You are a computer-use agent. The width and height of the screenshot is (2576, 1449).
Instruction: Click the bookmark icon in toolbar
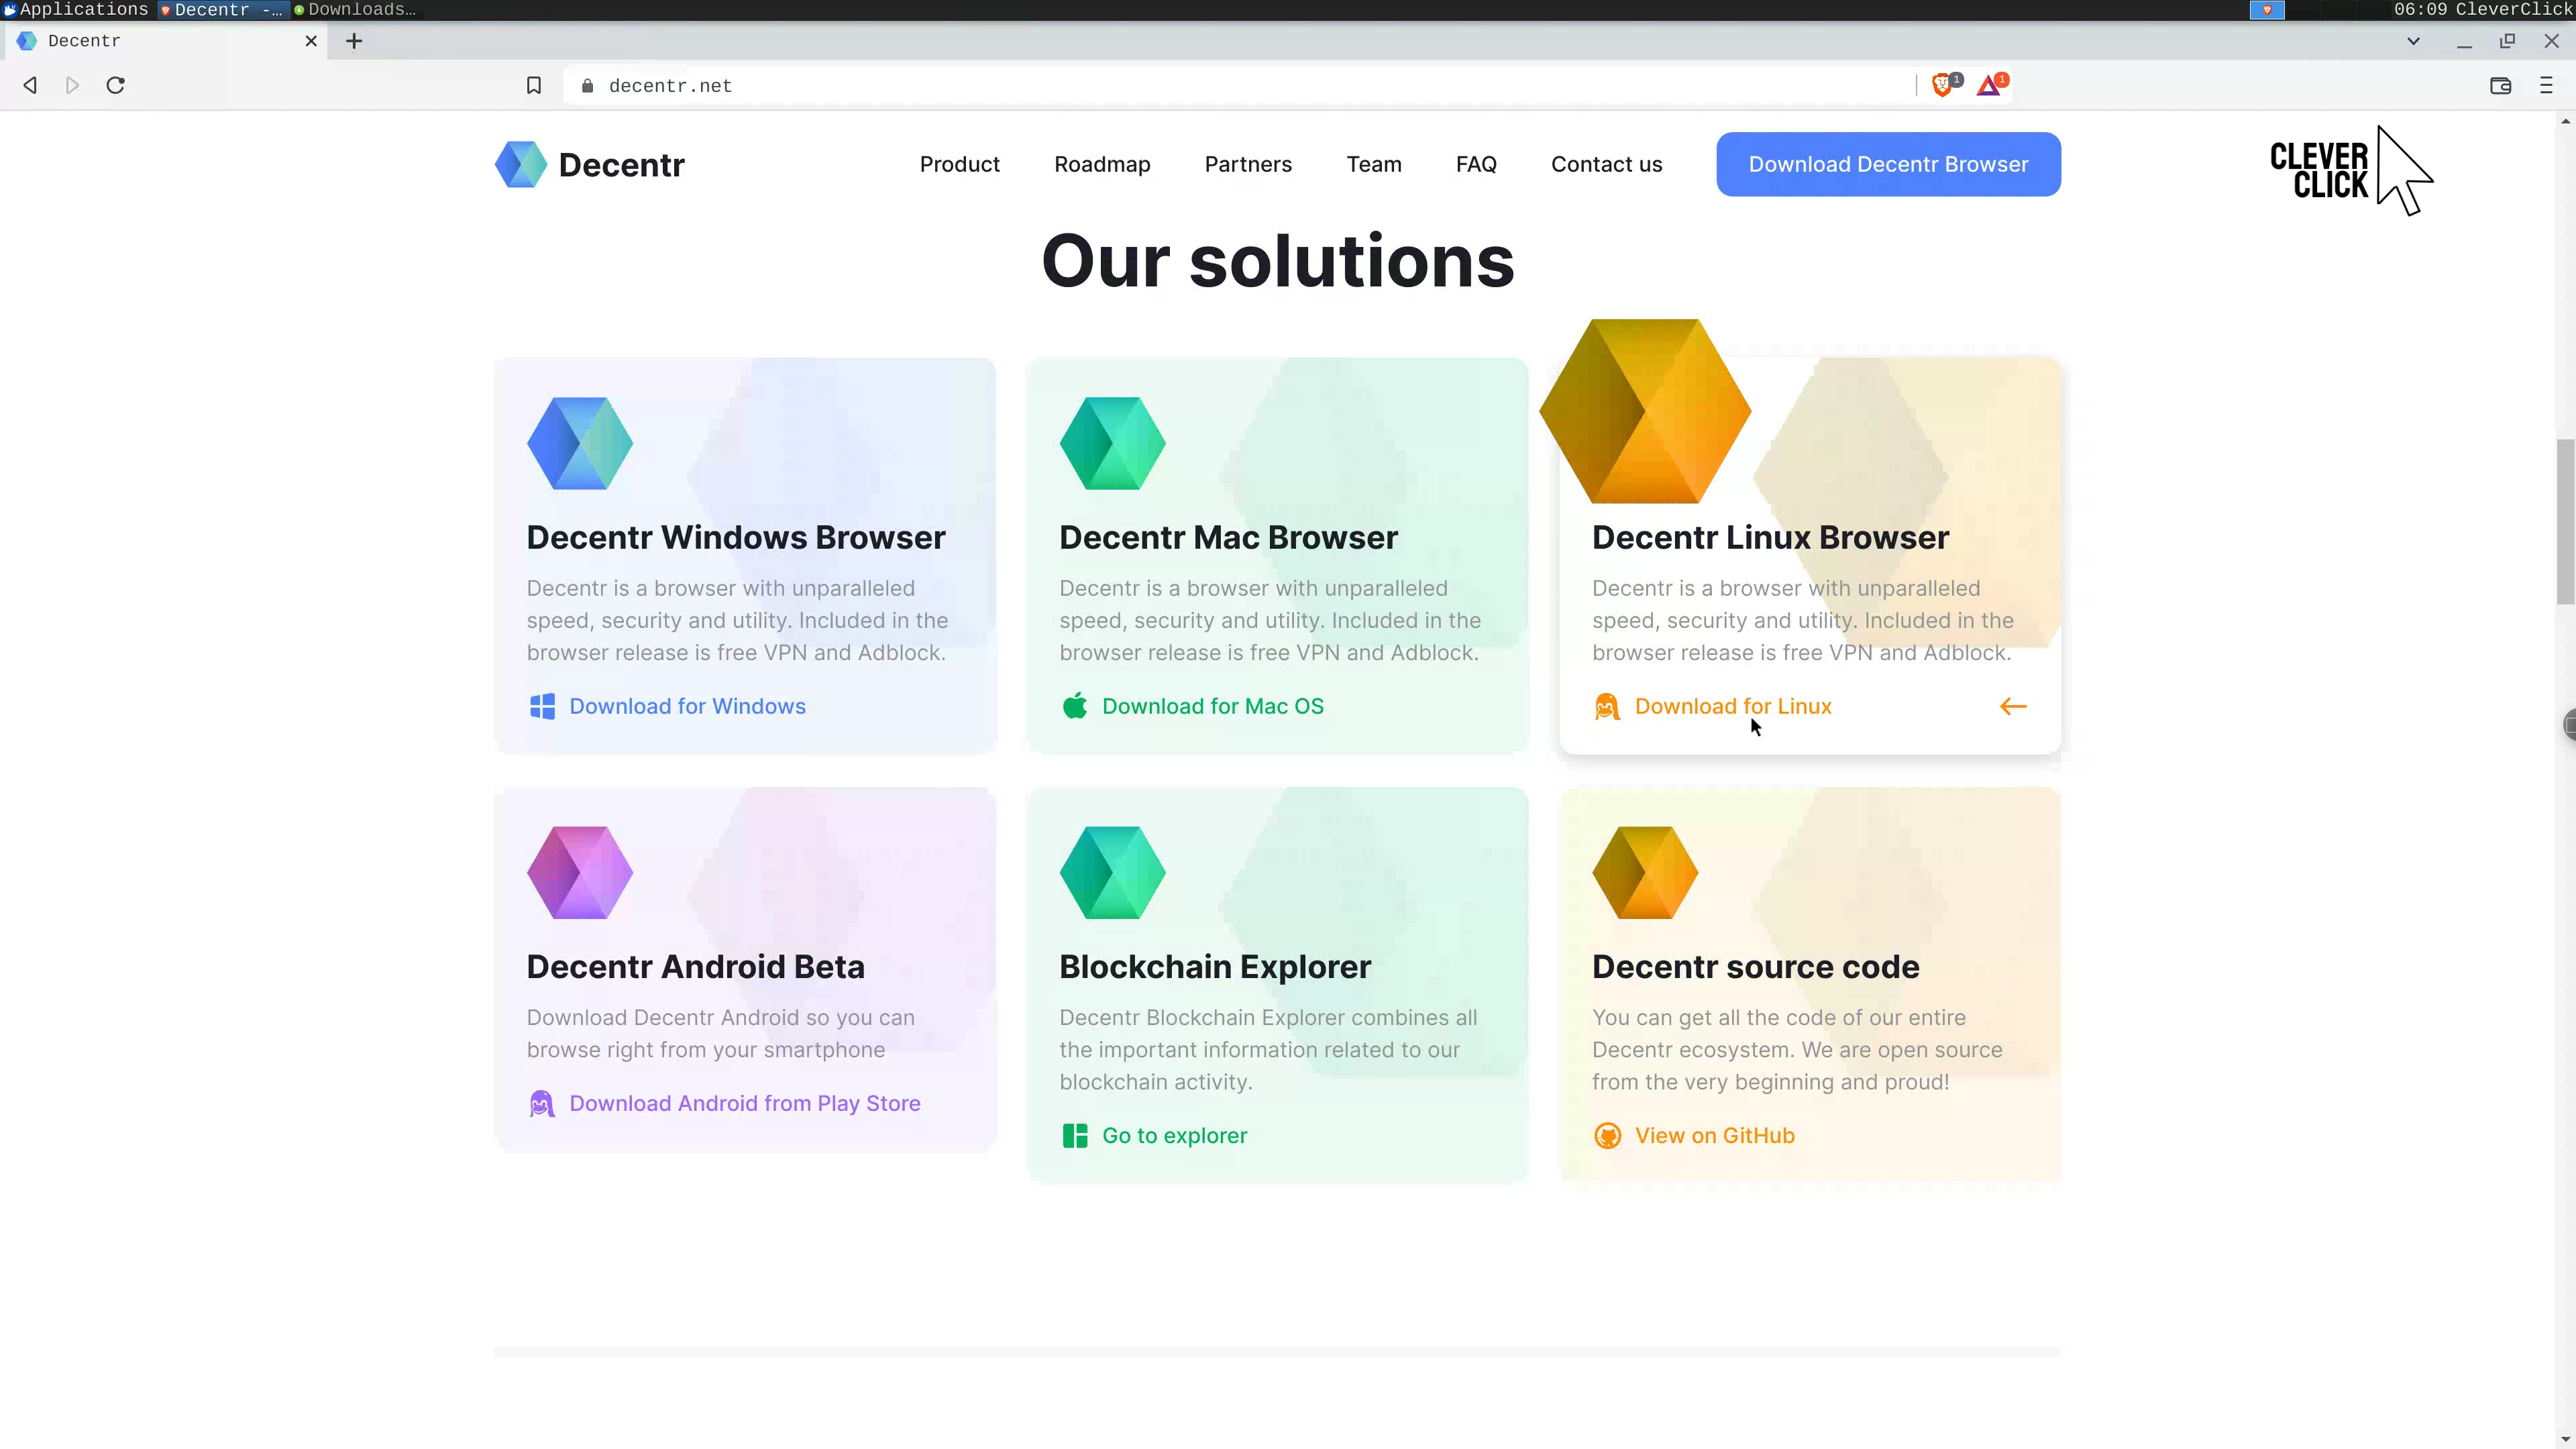coord(534,85)
